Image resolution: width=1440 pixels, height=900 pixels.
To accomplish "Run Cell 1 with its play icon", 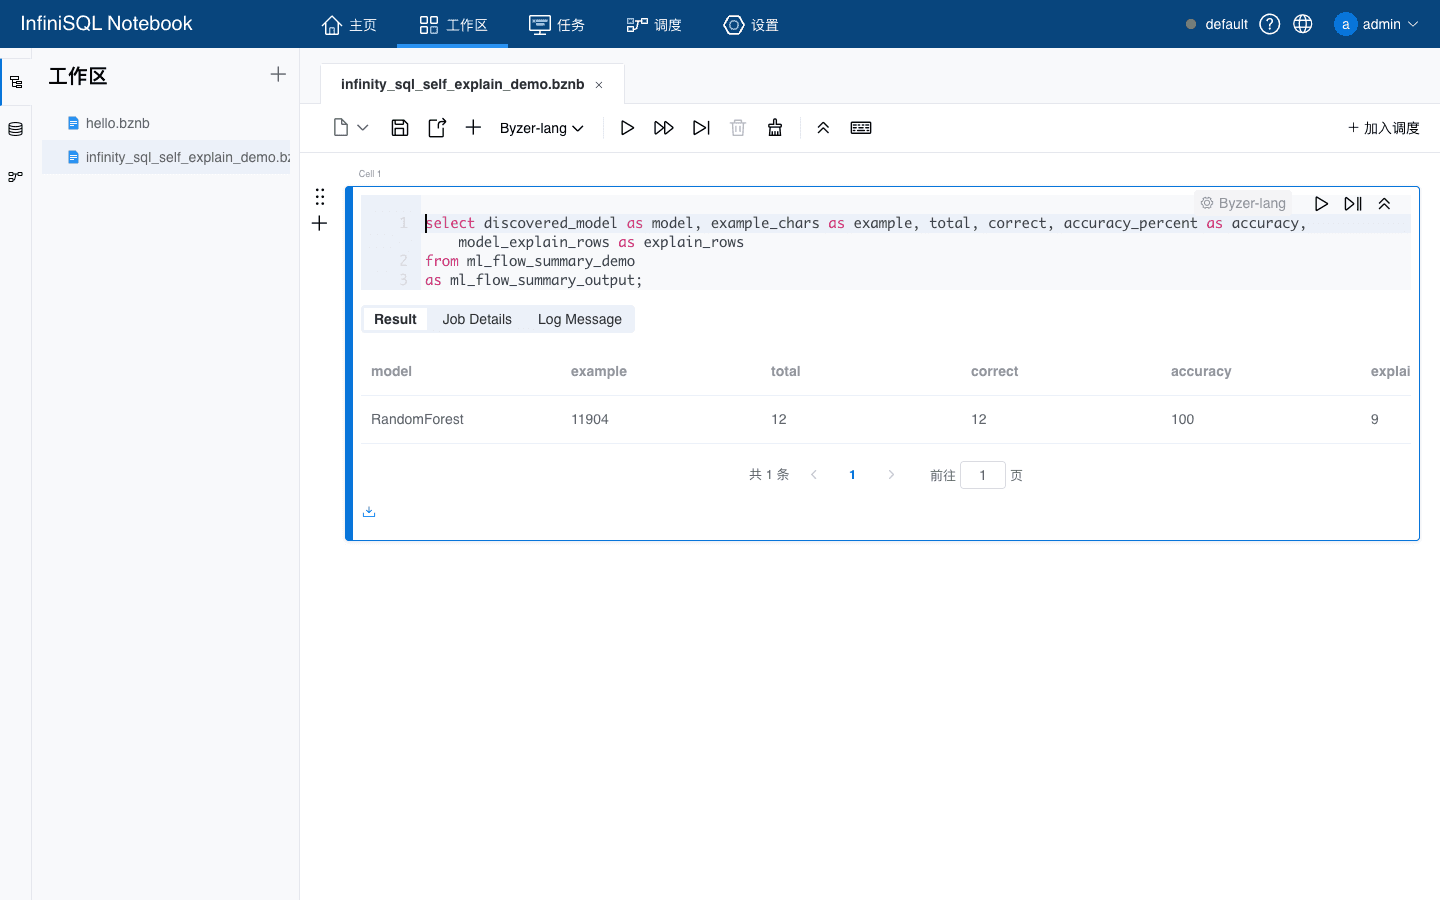I will pos(1321,203).
